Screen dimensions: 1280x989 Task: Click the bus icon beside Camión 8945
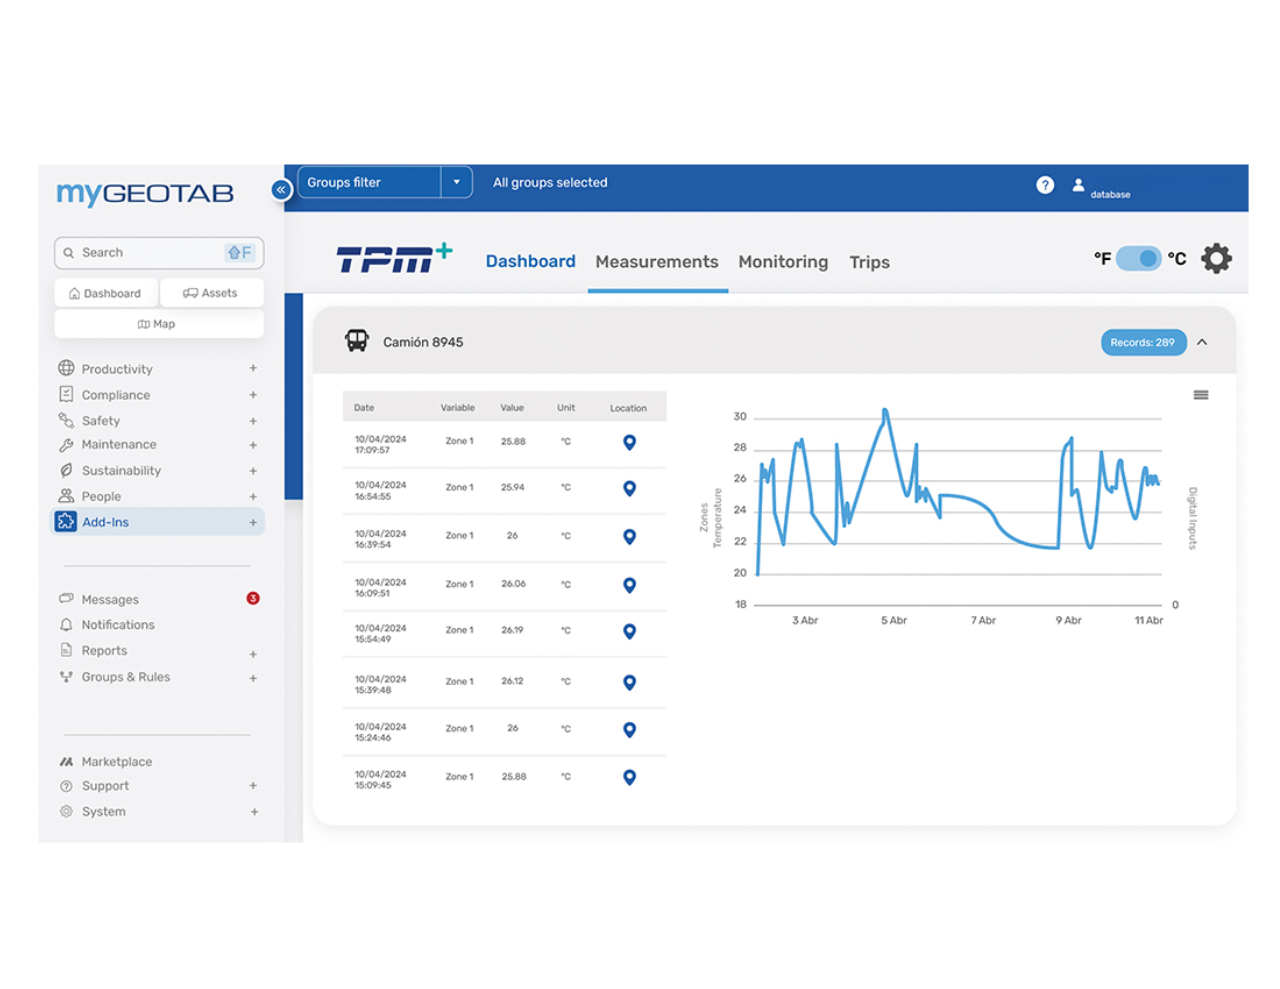click(357, 341)
